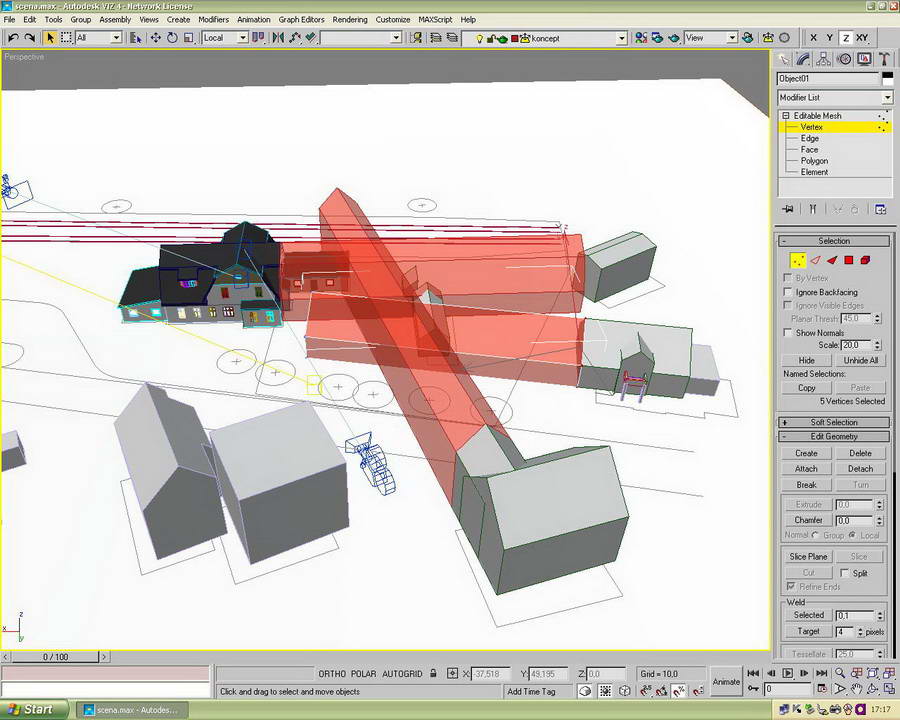Choose Edge sub-object selection icon
The image size is (900, 720).
coord(815,260)
